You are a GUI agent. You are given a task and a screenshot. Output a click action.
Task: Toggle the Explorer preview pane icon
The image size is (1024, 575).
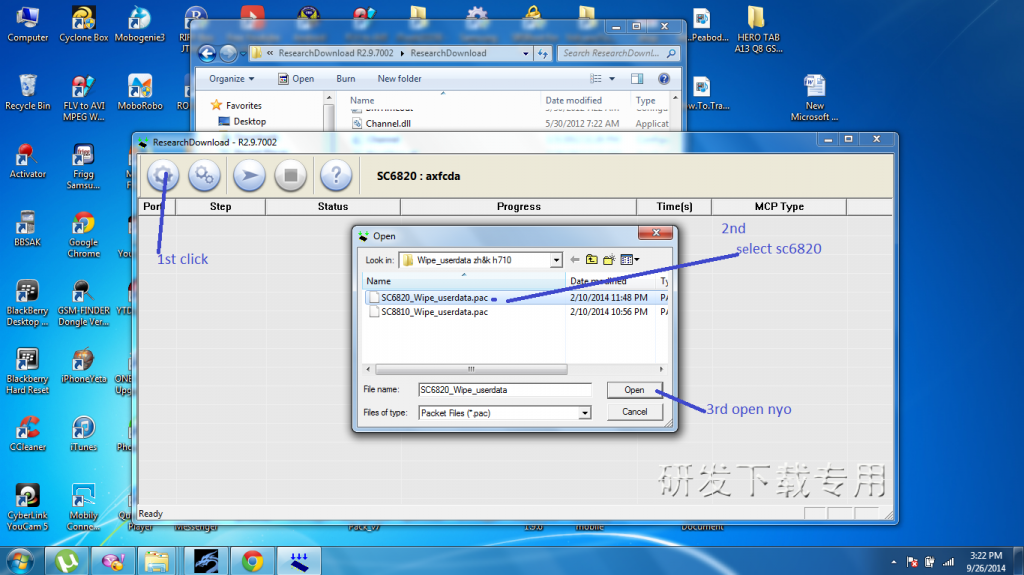[x=637, y=78]
